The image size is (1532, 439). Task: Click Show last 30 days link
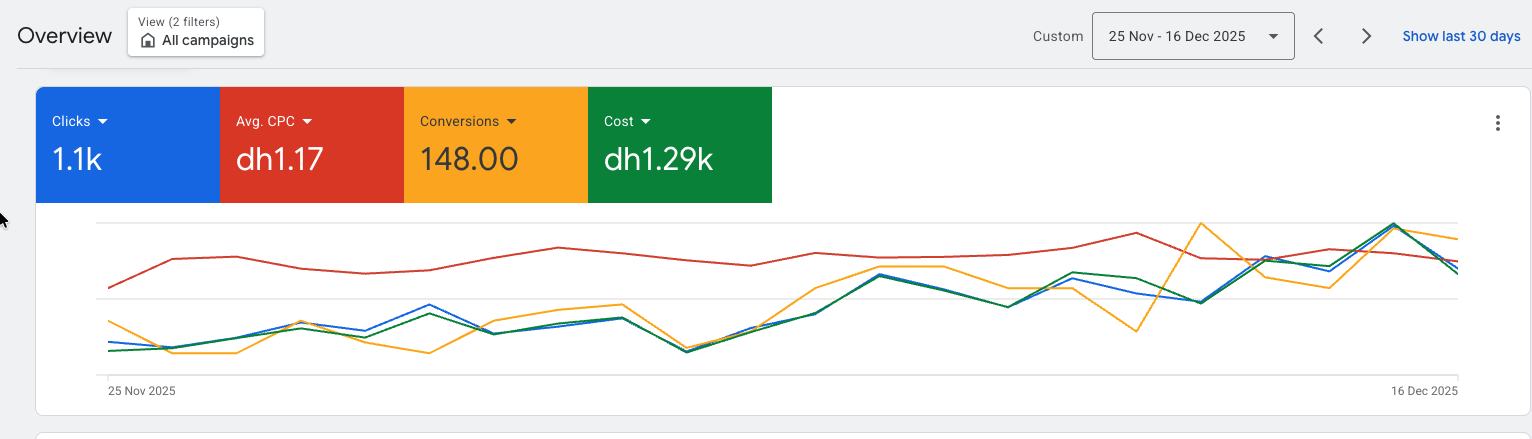[x=1461, y=36]
